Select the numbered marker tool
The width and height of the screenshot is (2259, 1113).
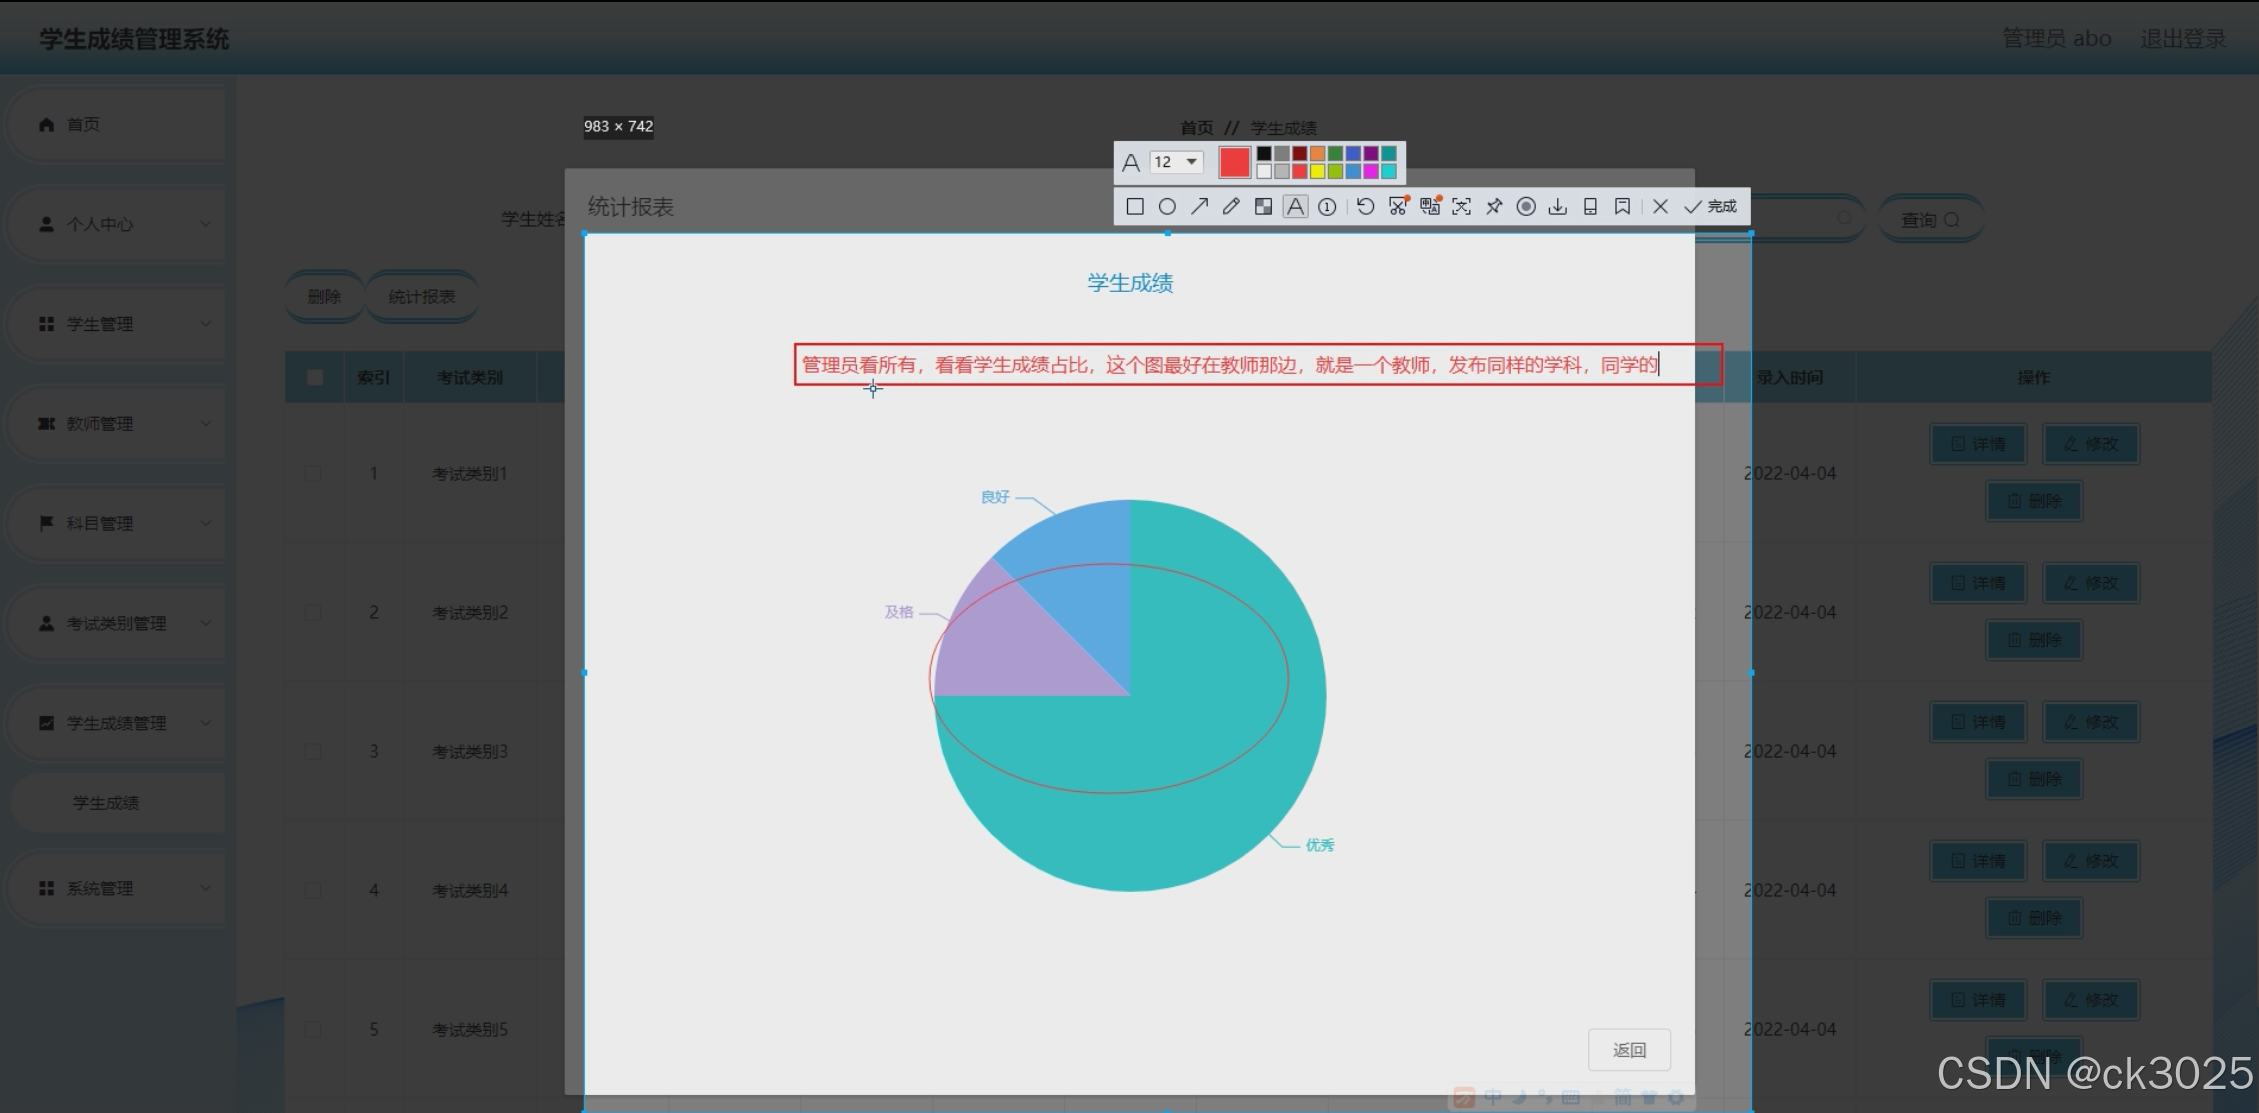click(x=1327, y=207)
